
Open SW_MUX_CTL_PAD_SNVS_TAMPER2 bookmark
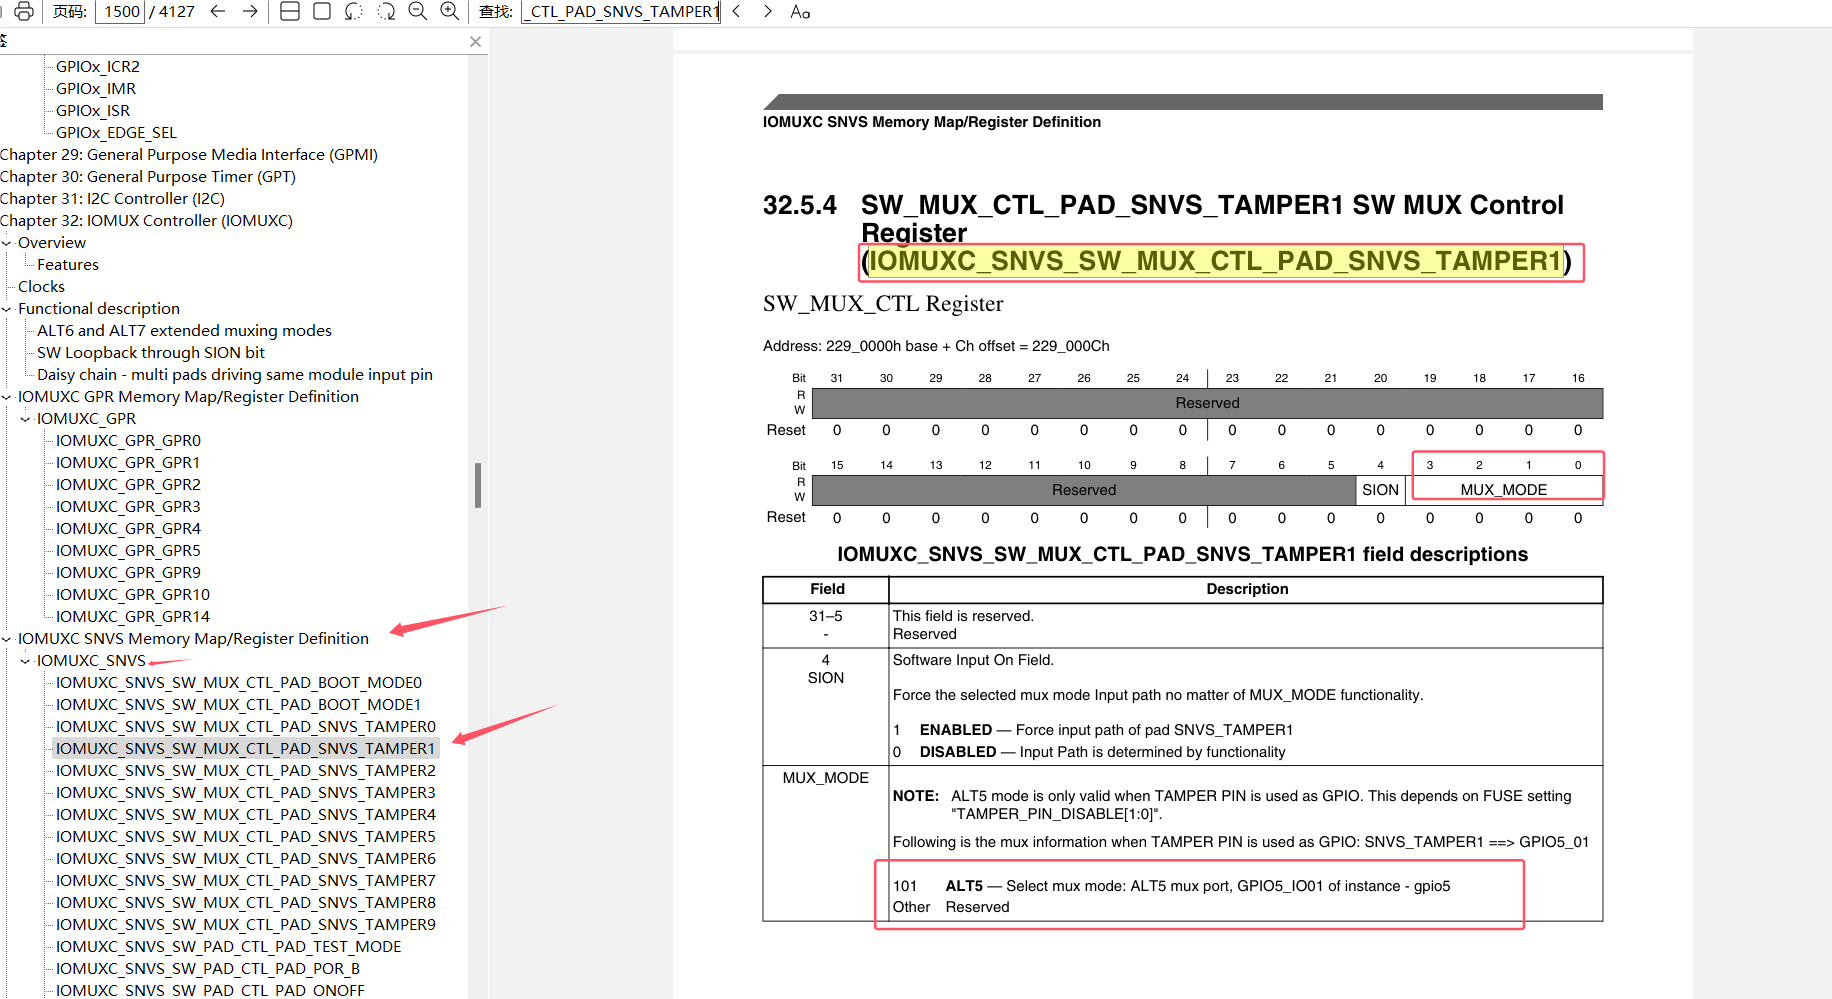pos(246,771)
